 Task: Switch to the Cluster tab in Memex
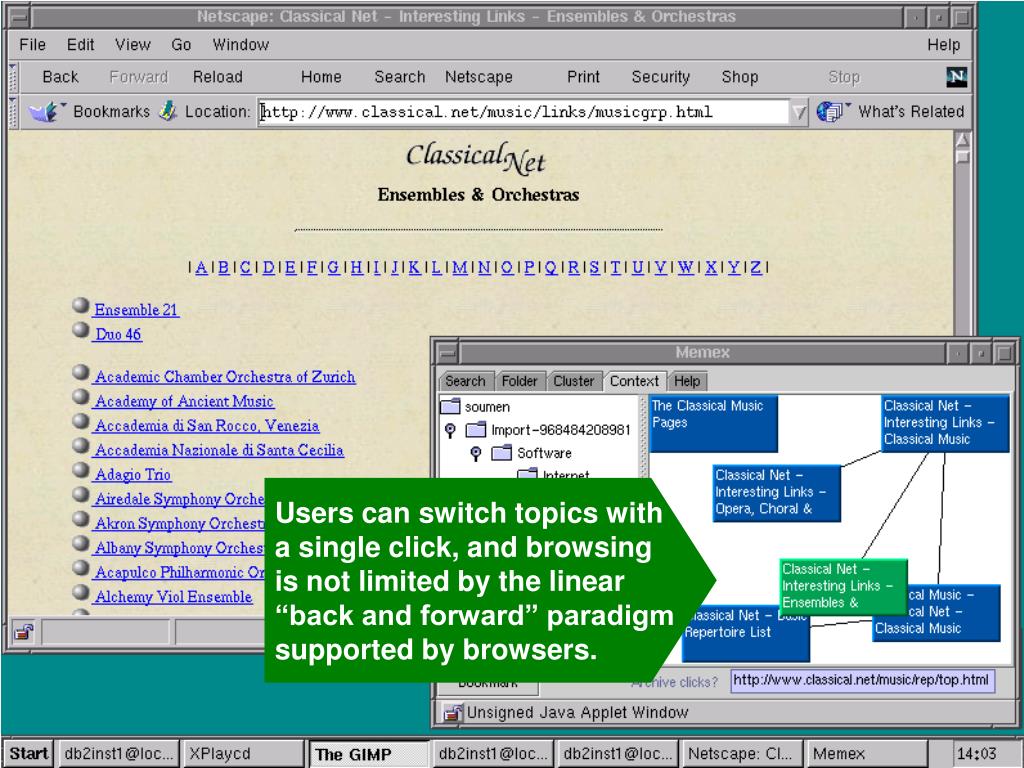(573, 381)
